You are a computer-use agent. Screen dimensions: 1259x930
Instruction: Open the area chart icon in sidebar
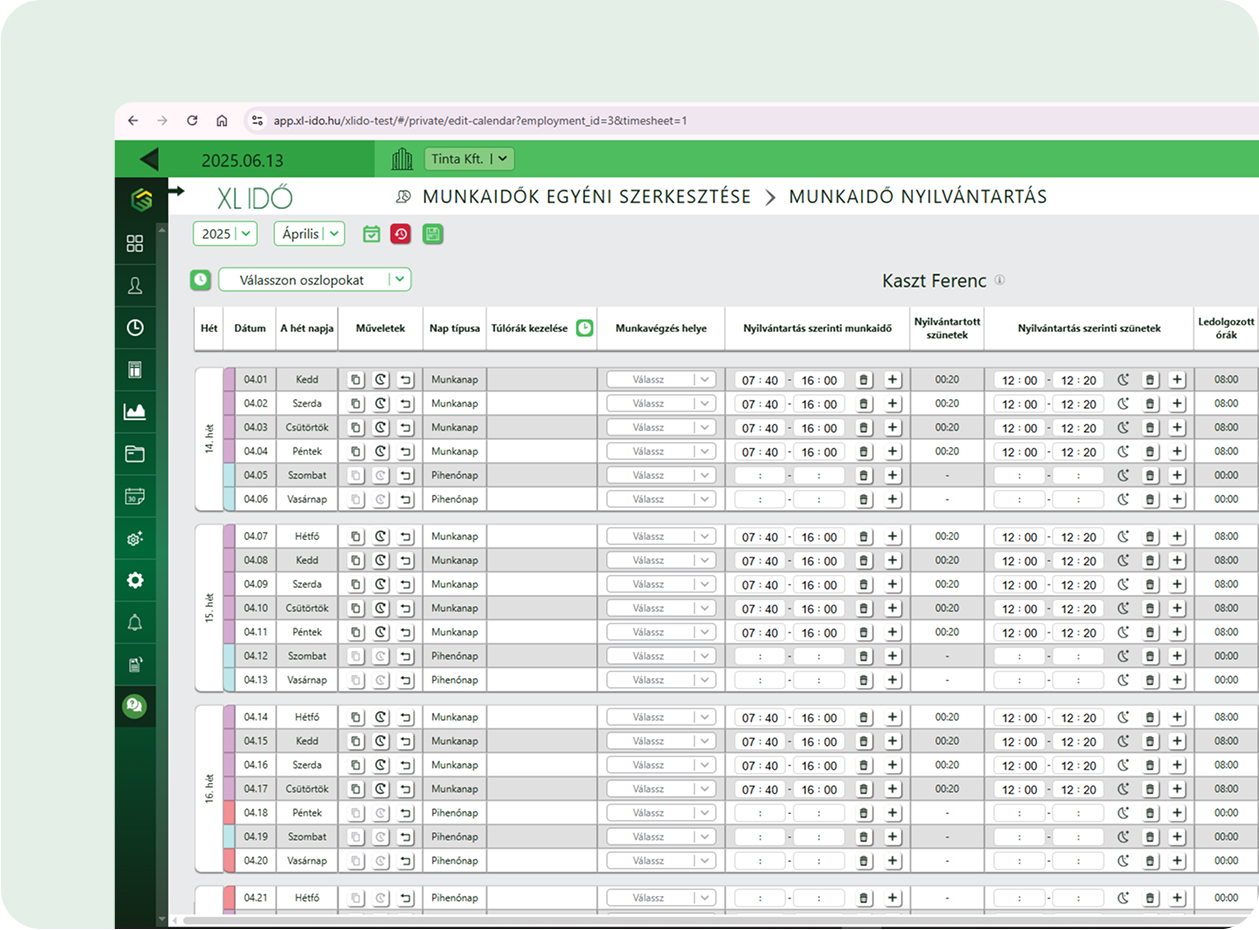pyautogui.click(x=135, y=411)
